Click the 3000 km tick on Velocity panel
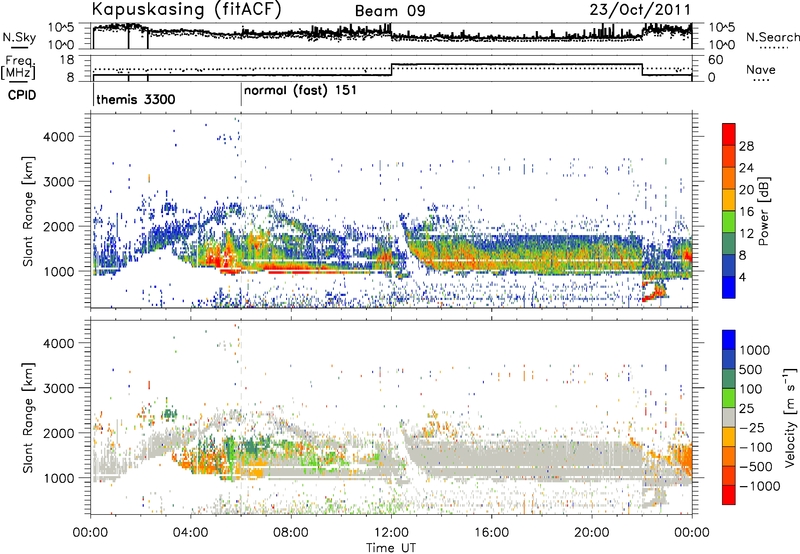The height and width of the screenshot is (554, 800). pos(60,388)
